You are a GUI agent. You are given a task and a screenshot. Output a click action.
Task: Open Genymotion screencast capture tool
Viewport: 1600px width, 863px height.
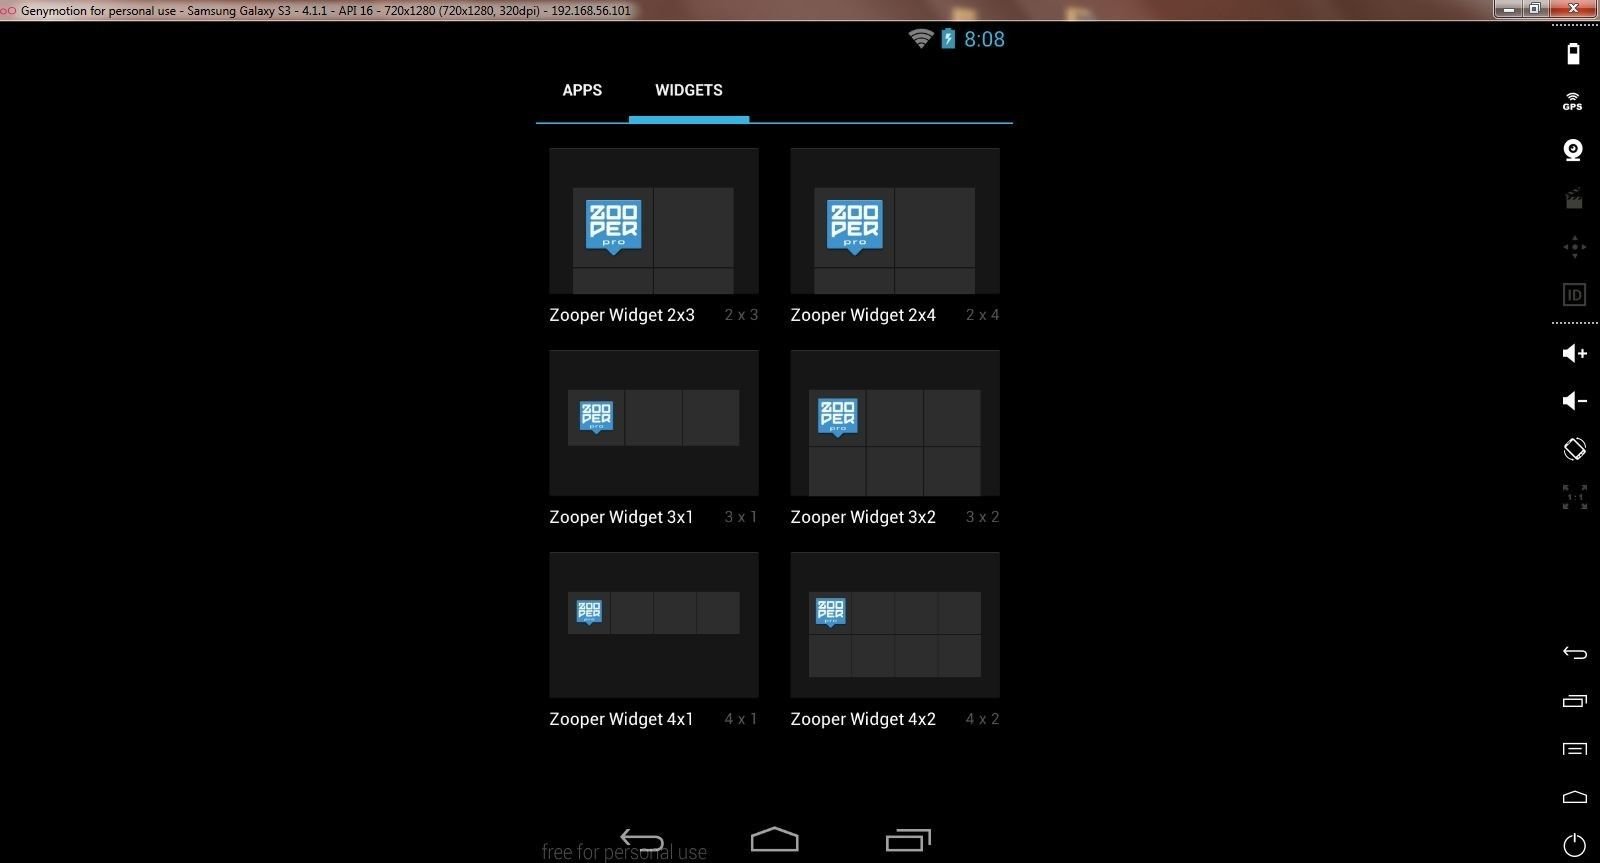click(x=1574, y=198)
